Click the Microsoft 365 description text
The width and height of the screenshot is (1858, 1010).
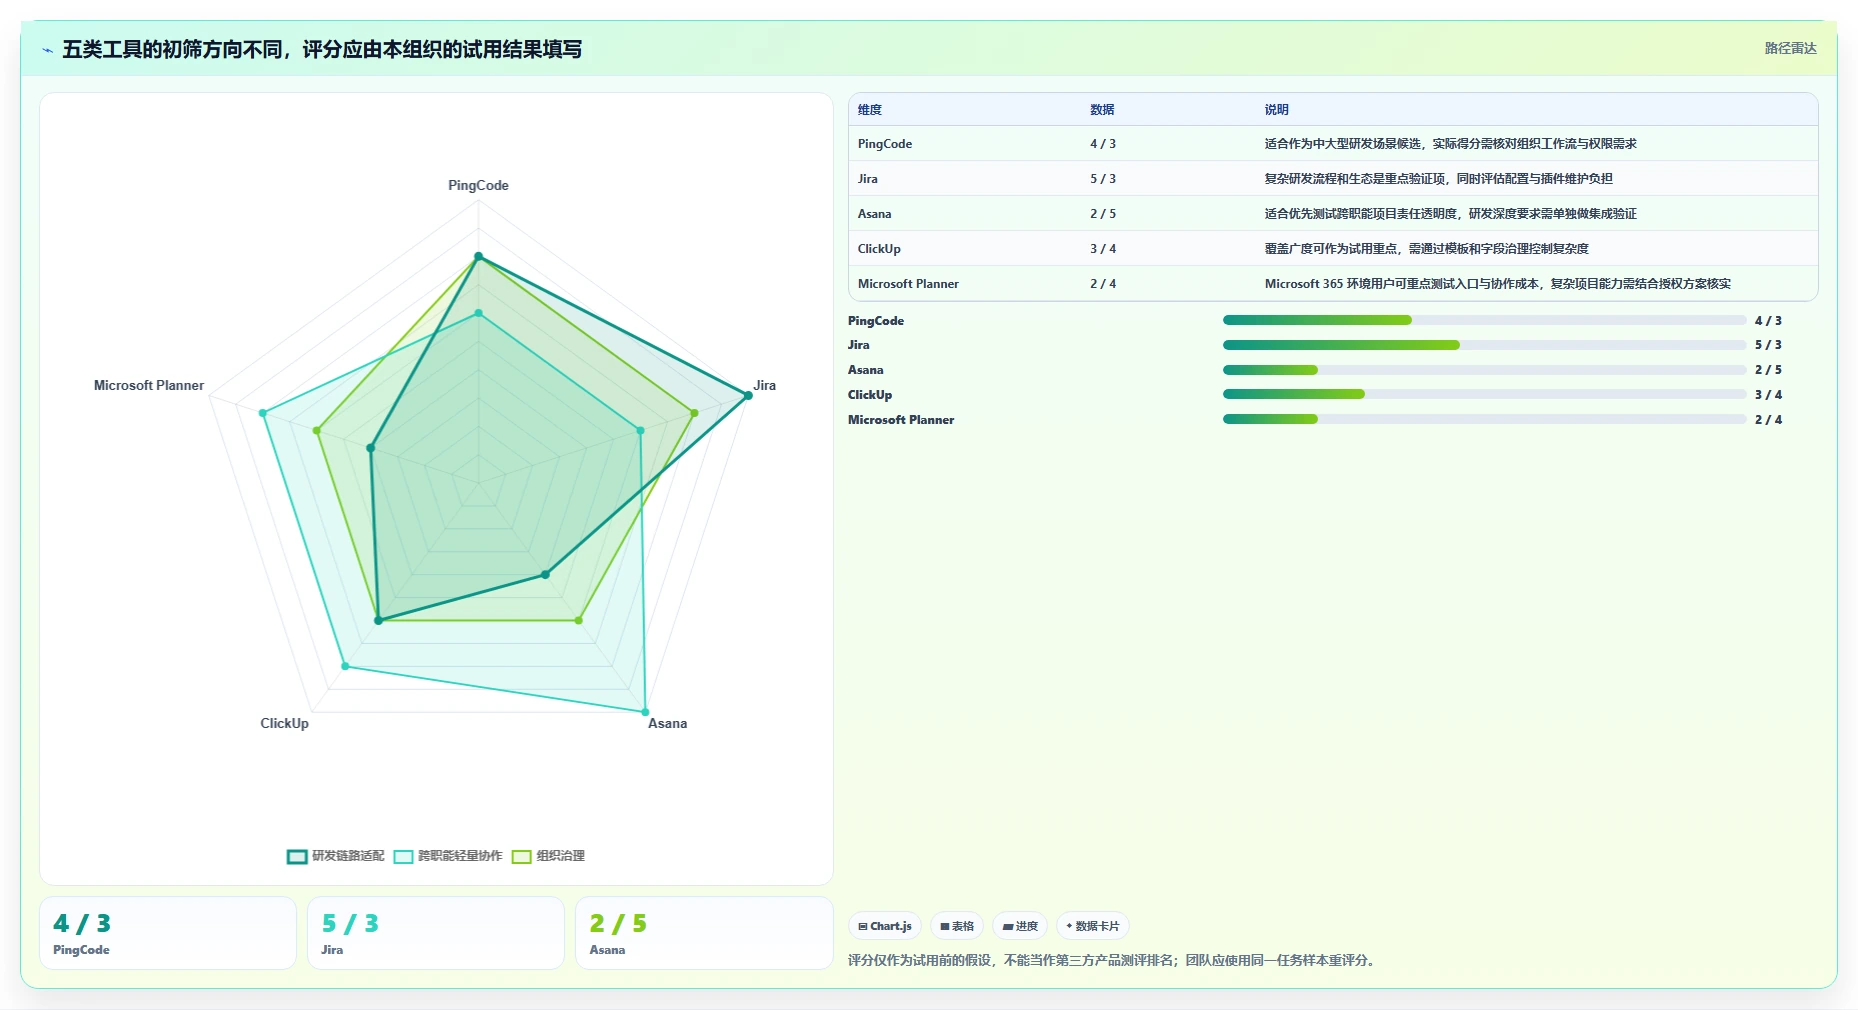1498,284
